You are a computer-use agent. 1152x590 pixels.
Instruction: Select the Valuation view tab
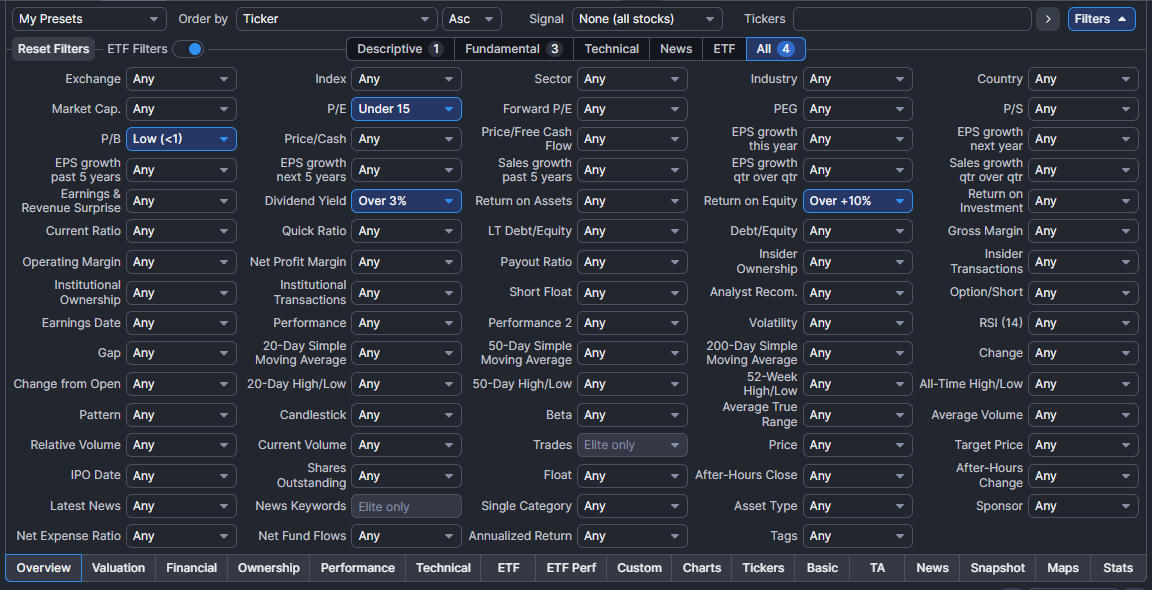[x=118, y=568]
